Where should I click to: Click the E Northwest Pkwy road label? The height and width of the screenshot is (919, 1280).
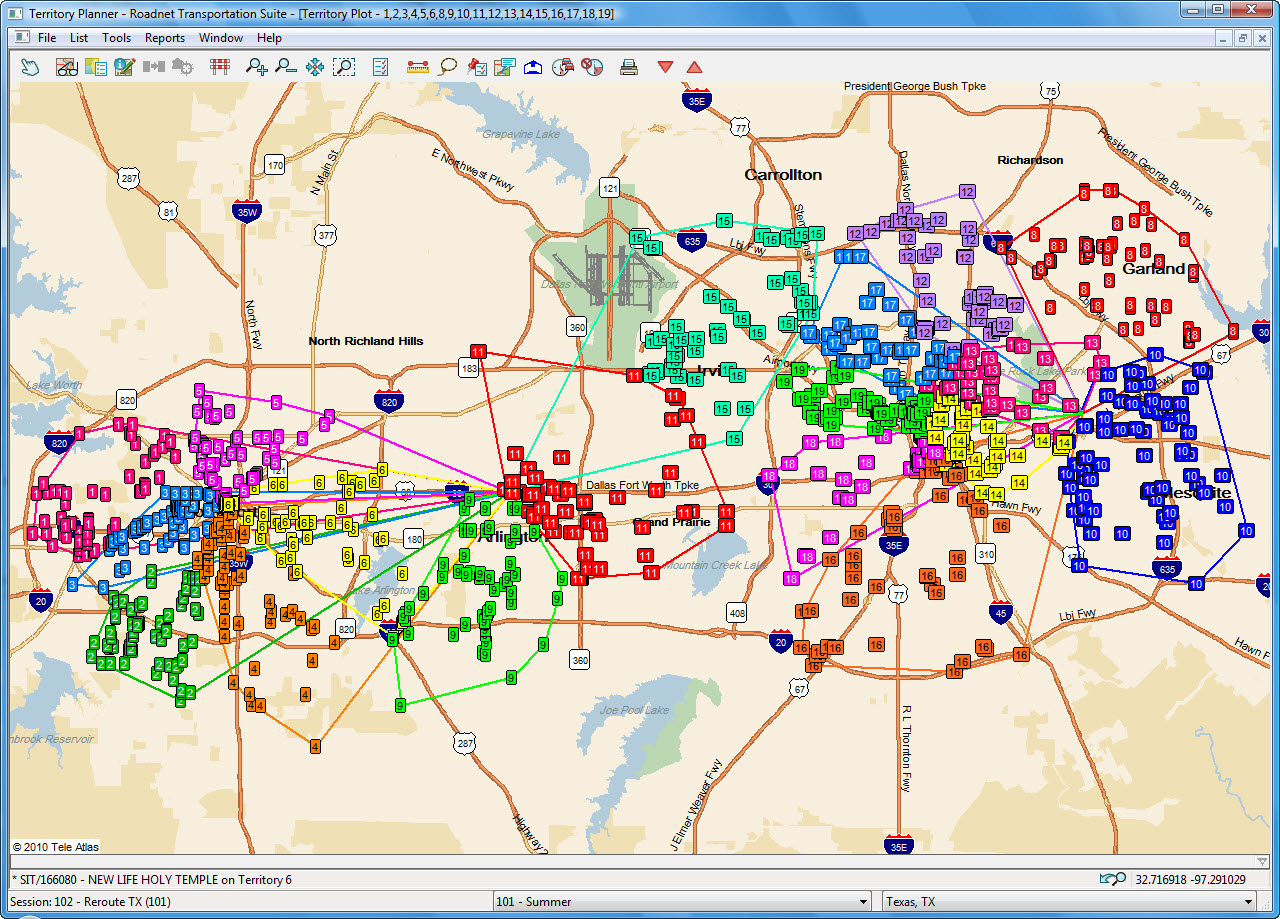(472, 170)
